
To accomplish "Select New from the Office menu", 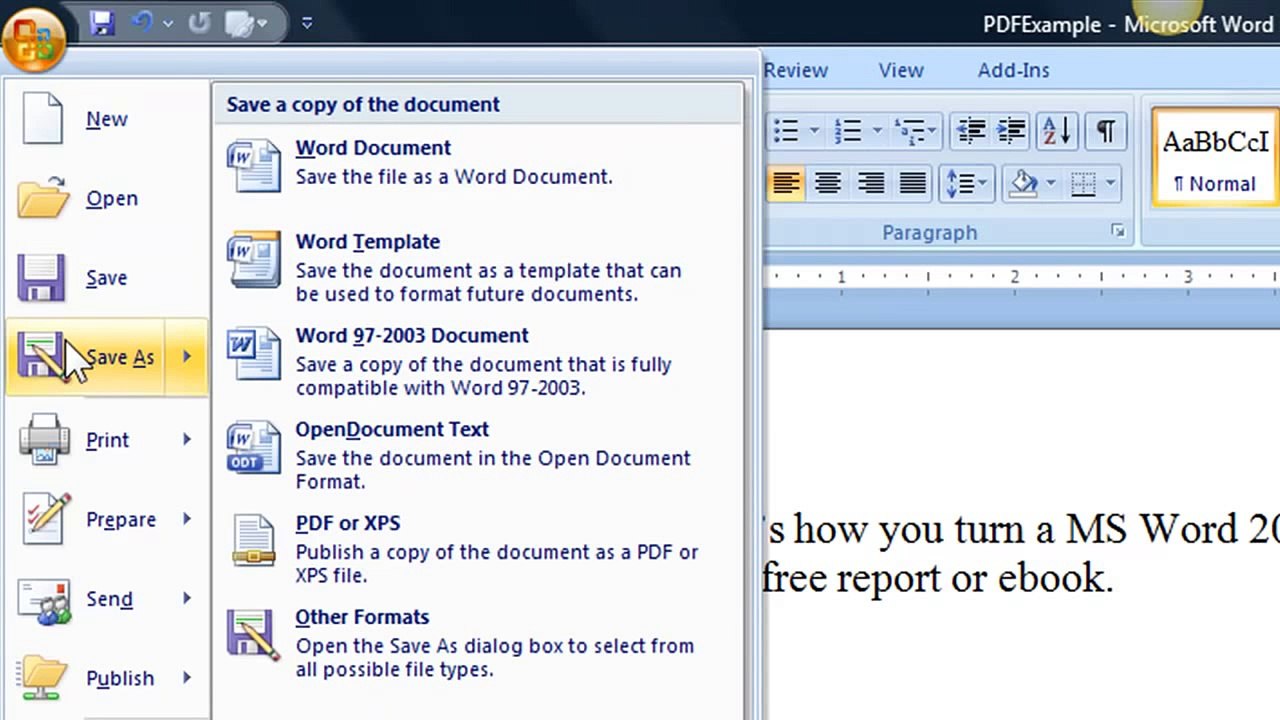I will pos(106,119).
